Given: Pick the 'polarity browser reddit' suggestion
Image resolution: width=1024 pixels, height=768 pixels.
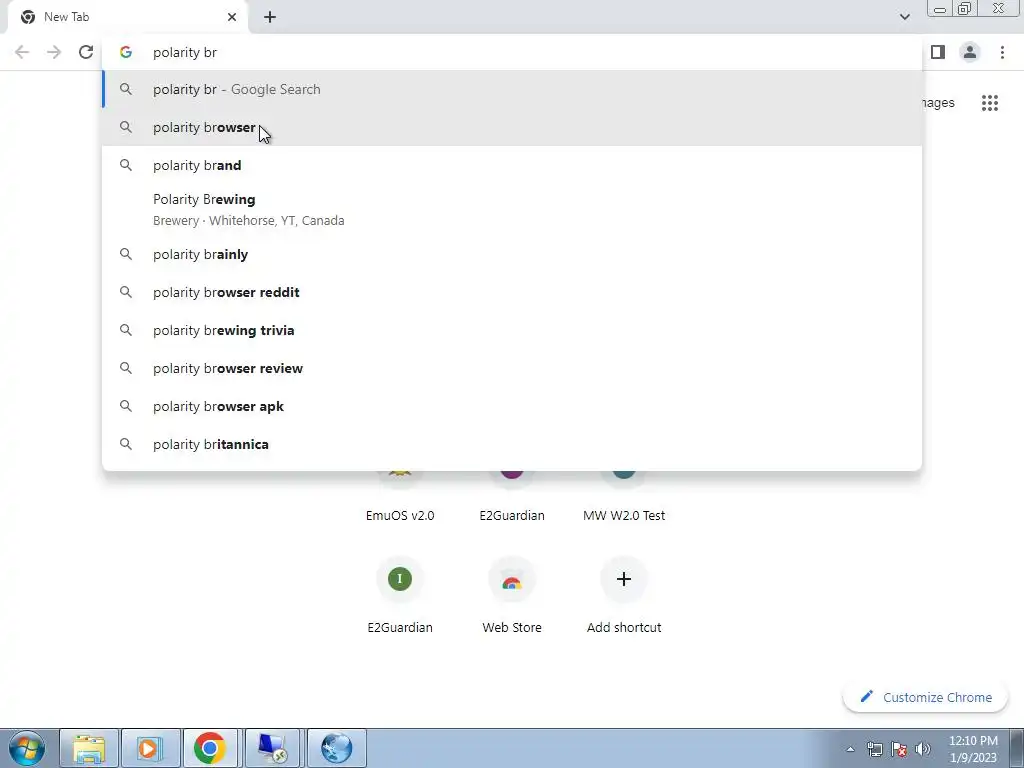Looking at the screenshot, I should point(512,292).
